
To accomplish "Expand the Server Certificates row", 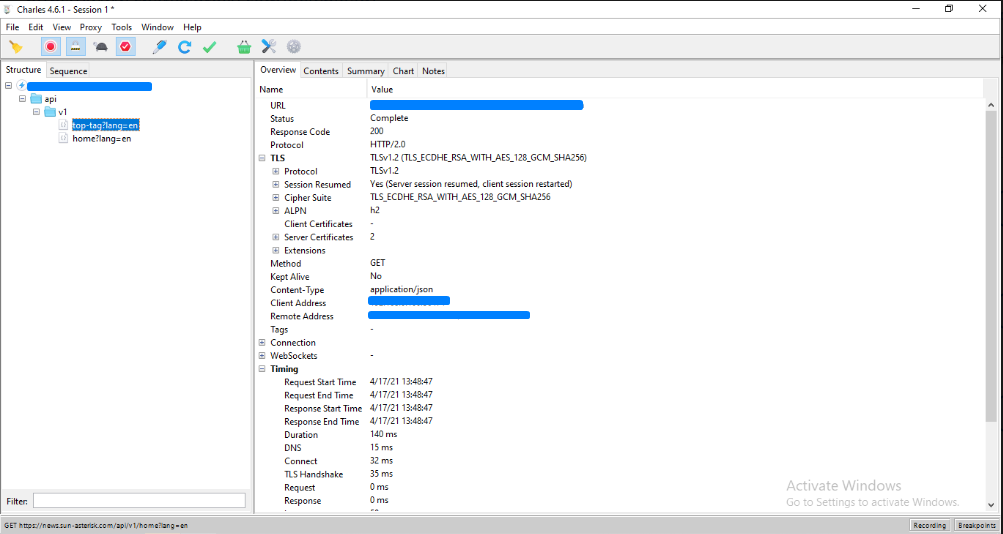I will point(276,237).
